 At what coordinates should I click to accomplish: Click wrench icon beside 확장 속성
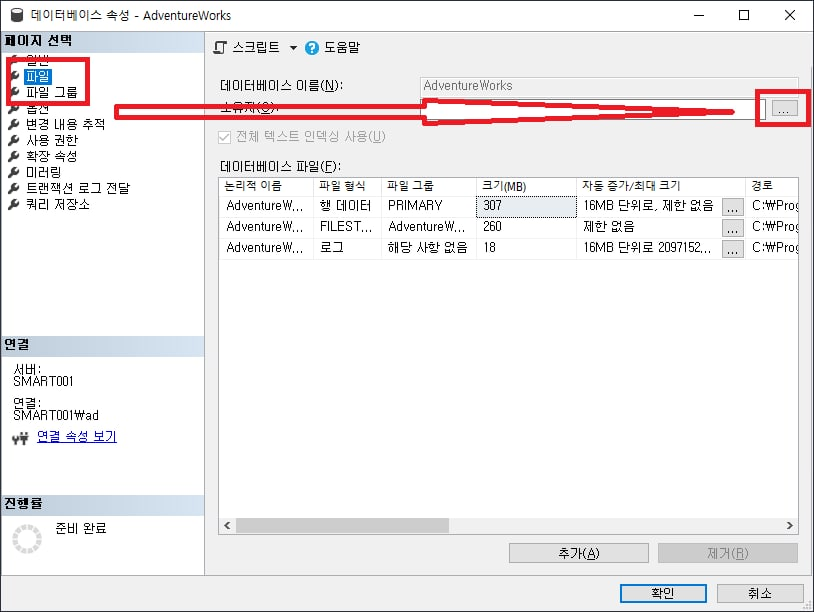pyautogui.click(x=14, y=156)
